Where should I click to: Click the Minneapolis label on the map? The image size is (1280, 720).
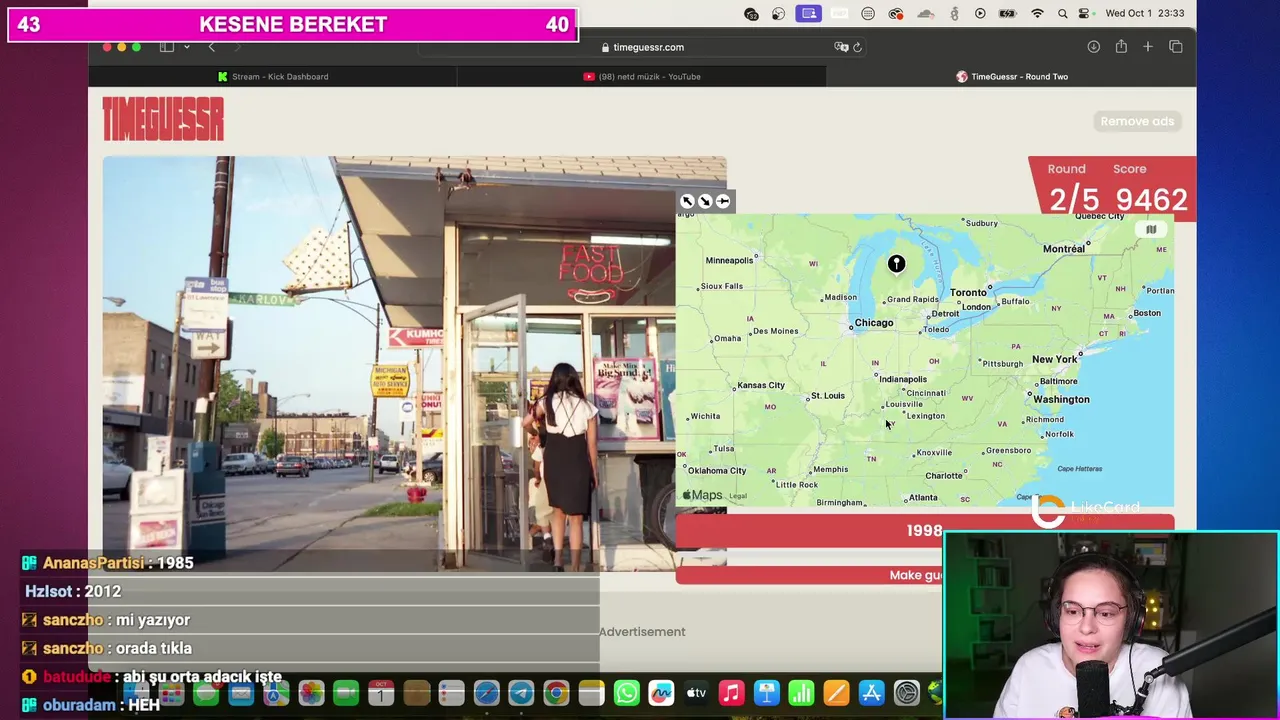pyautogui.click(x=729, y=261)
